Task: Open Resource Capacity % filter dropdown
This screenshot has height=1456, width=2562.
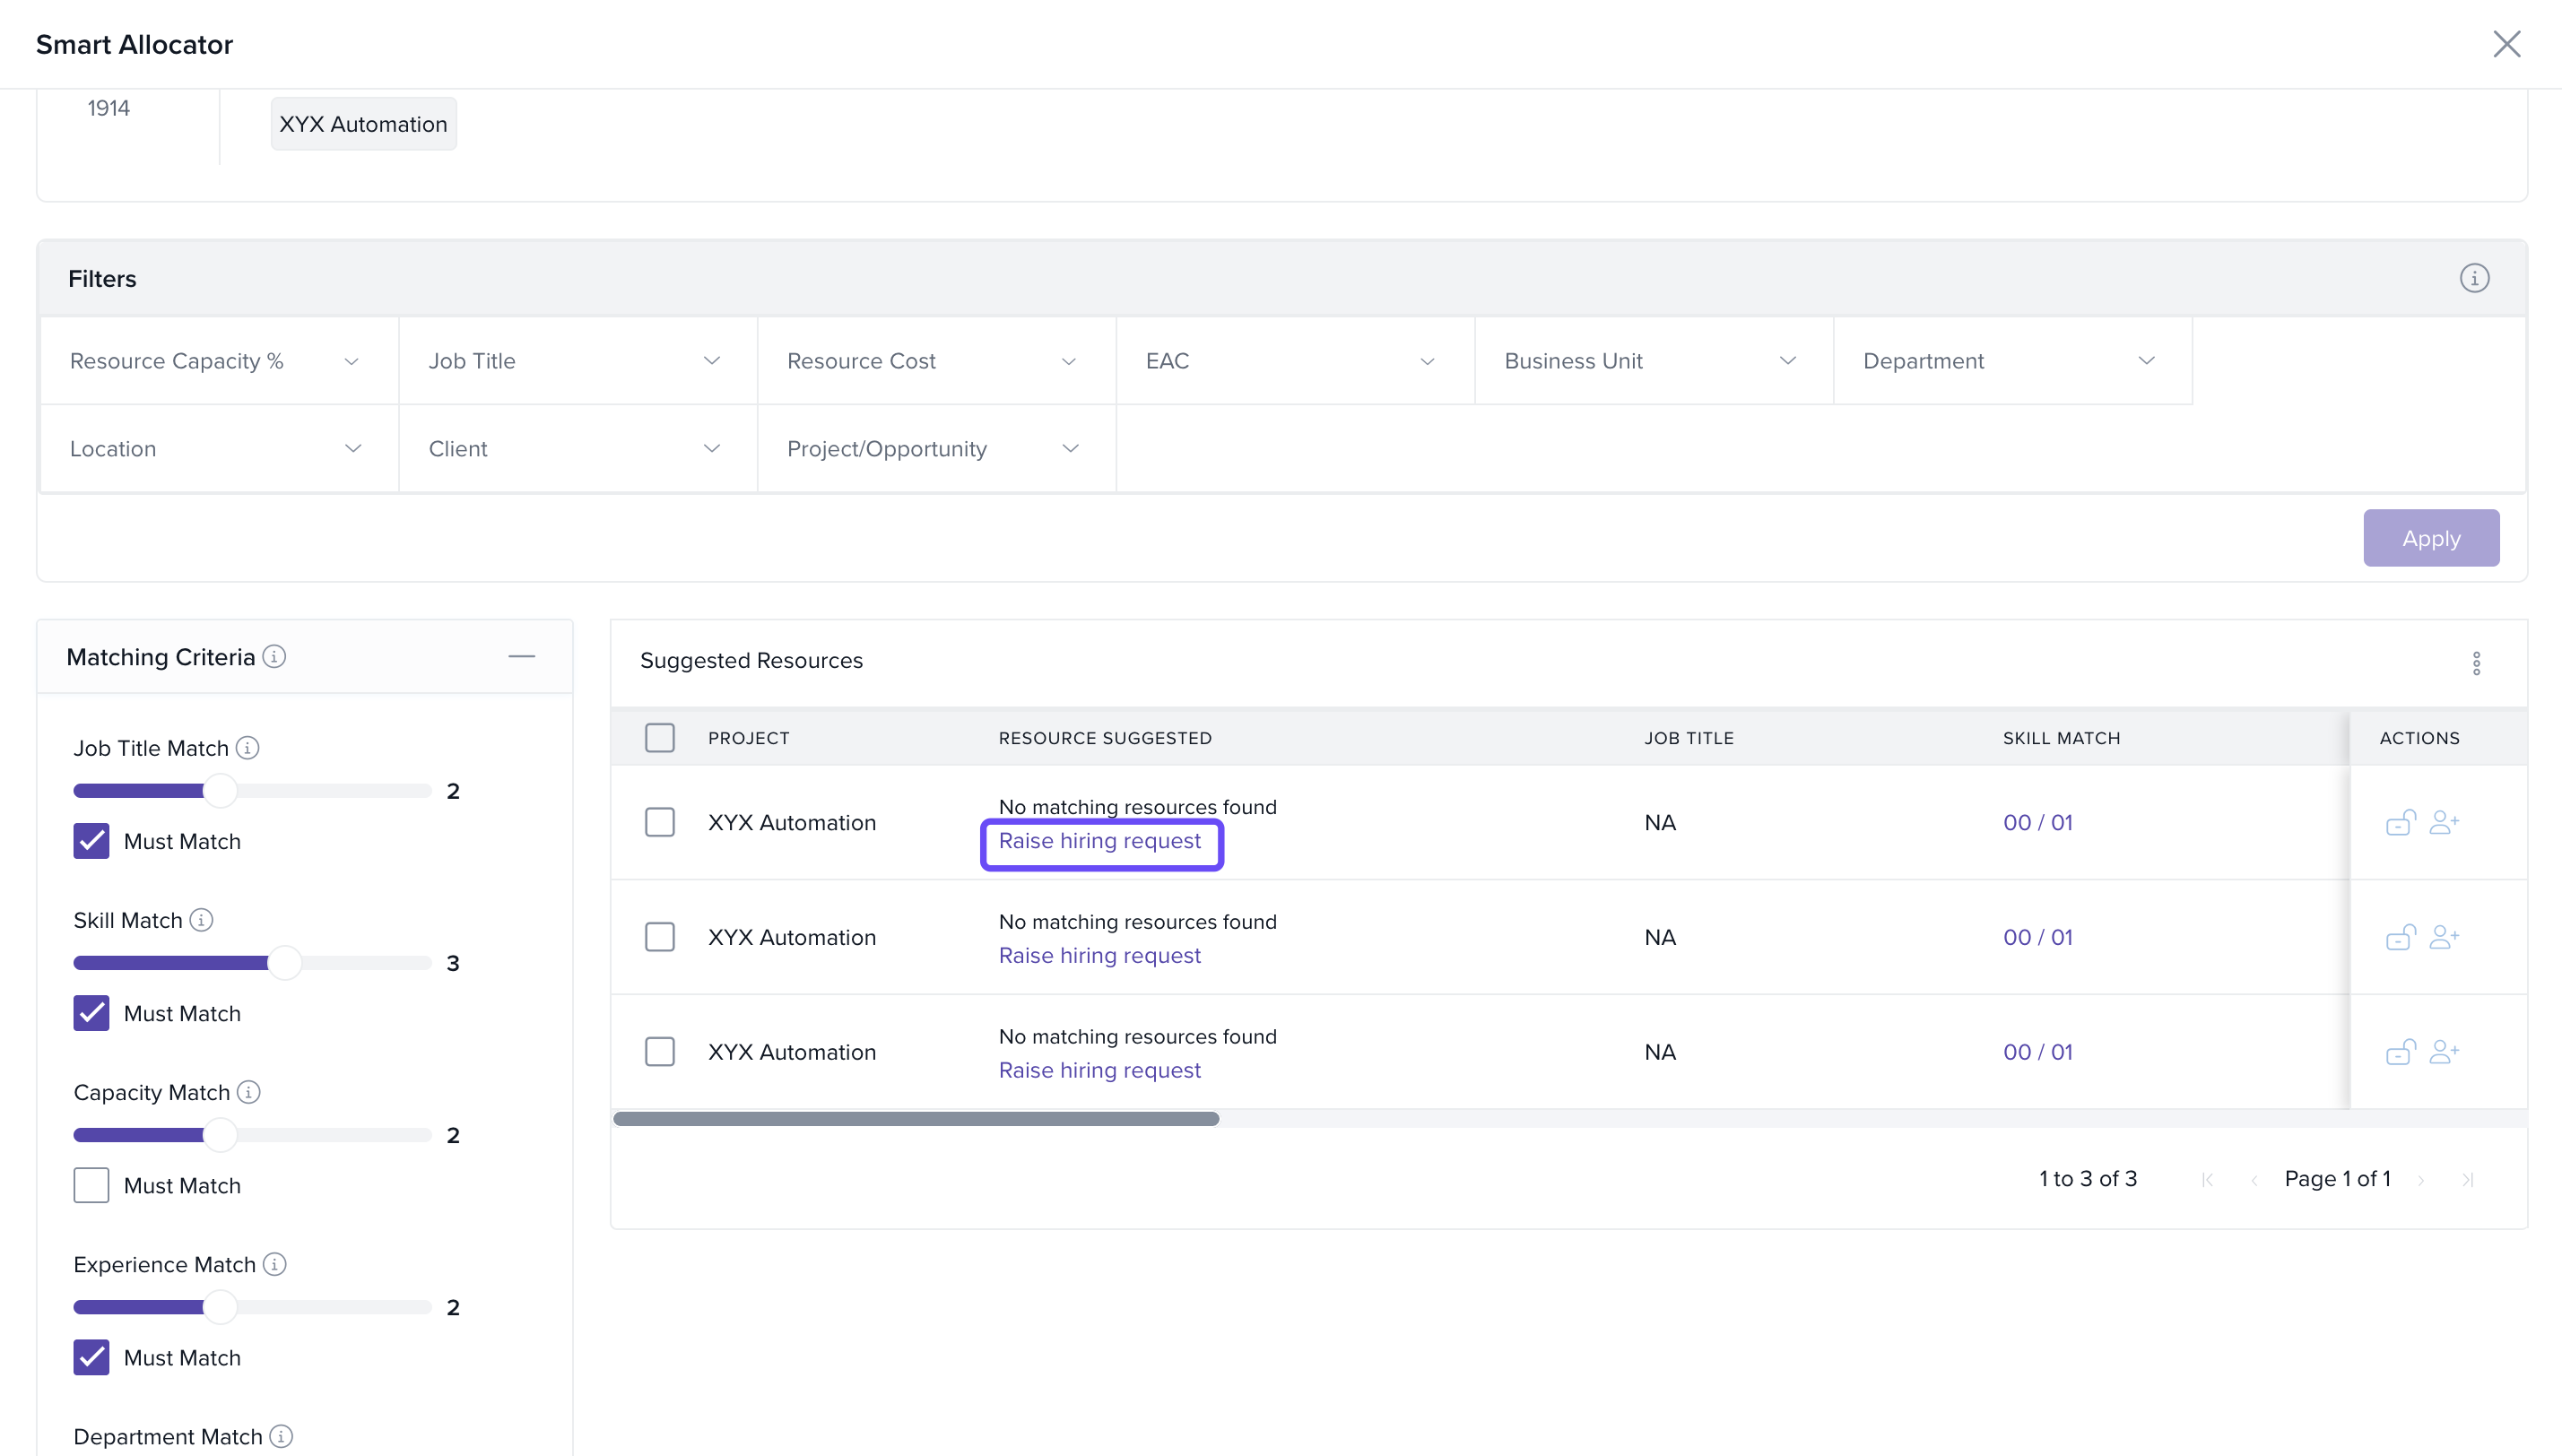Action: (x=217, y=361)
